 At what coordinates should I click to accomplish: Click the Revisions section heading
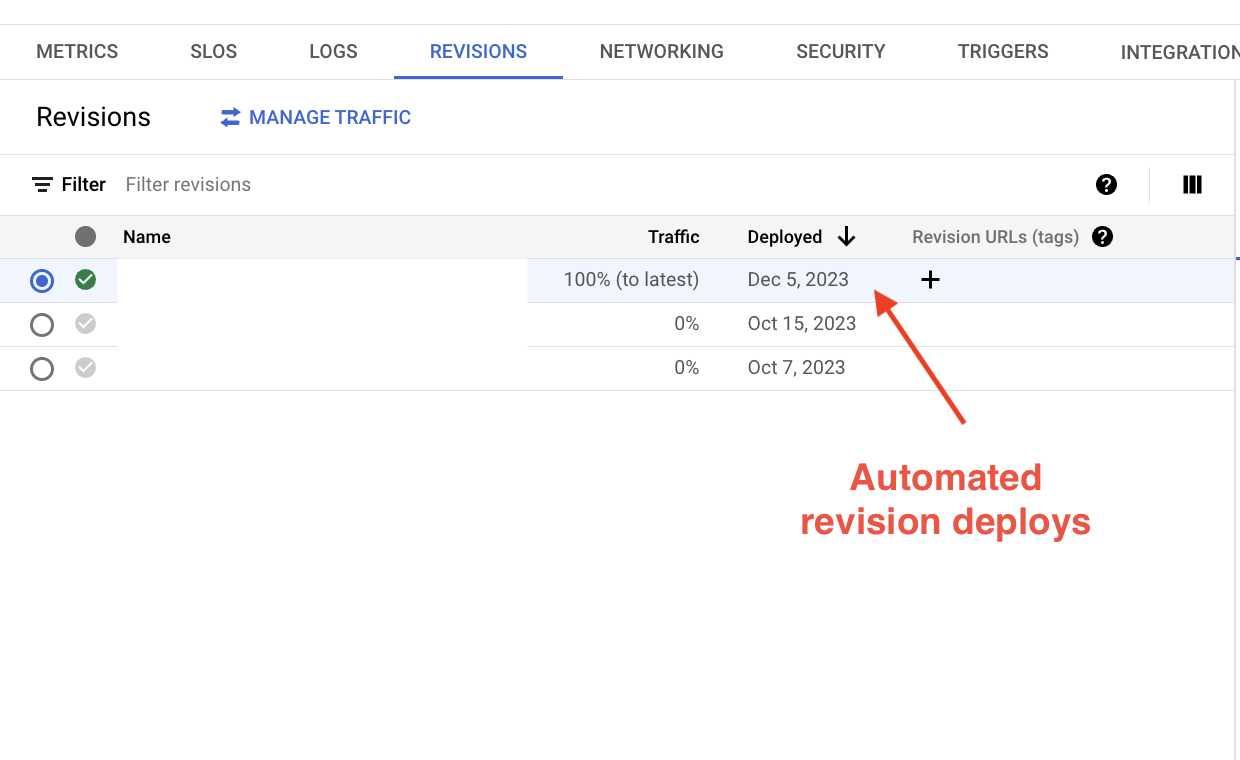coord(93,117)
